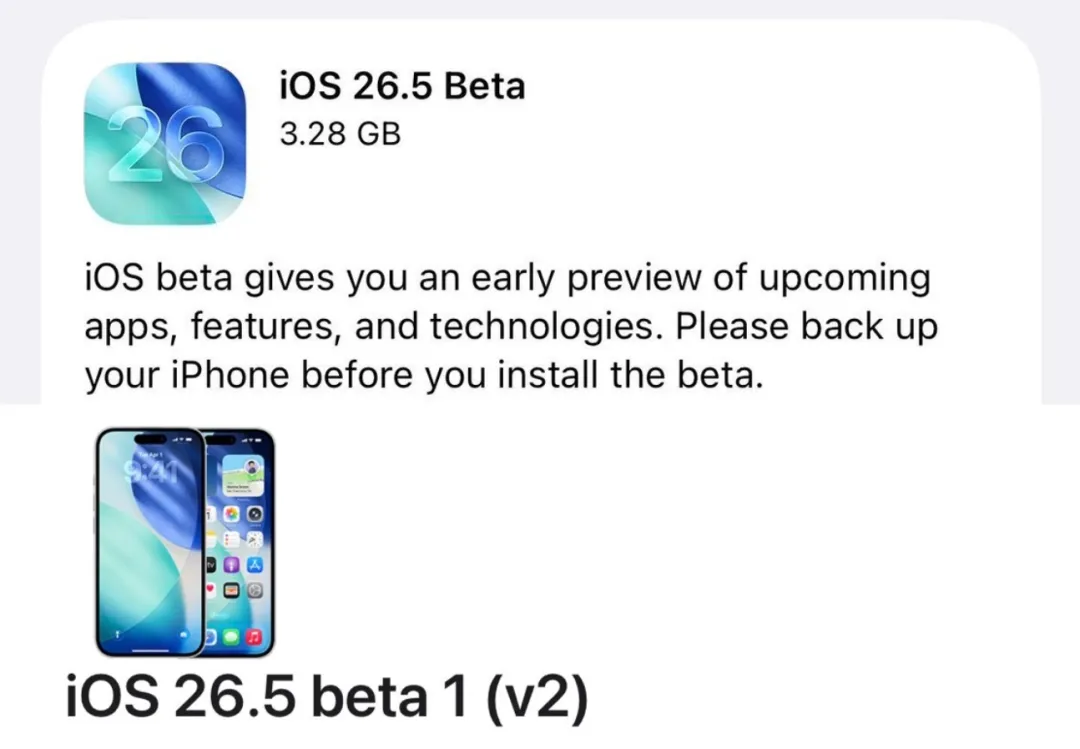
Task: Click the green Messages icon in dock
Action: point(231,637)
